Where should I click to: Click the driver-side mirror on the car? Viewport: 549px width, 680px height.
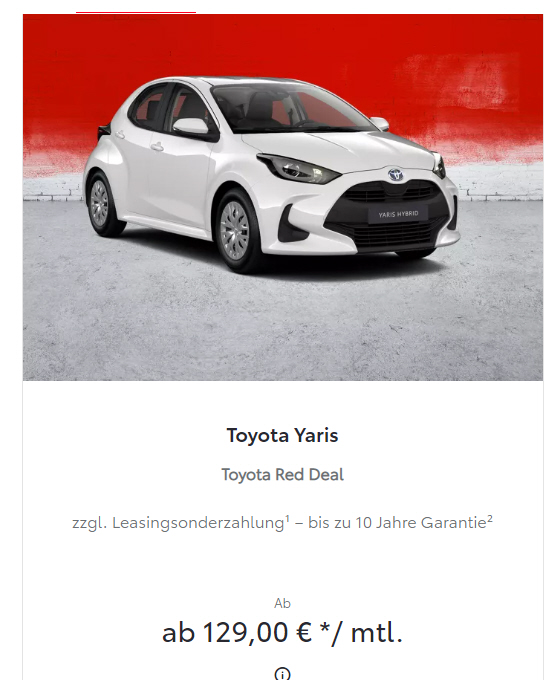191,126
